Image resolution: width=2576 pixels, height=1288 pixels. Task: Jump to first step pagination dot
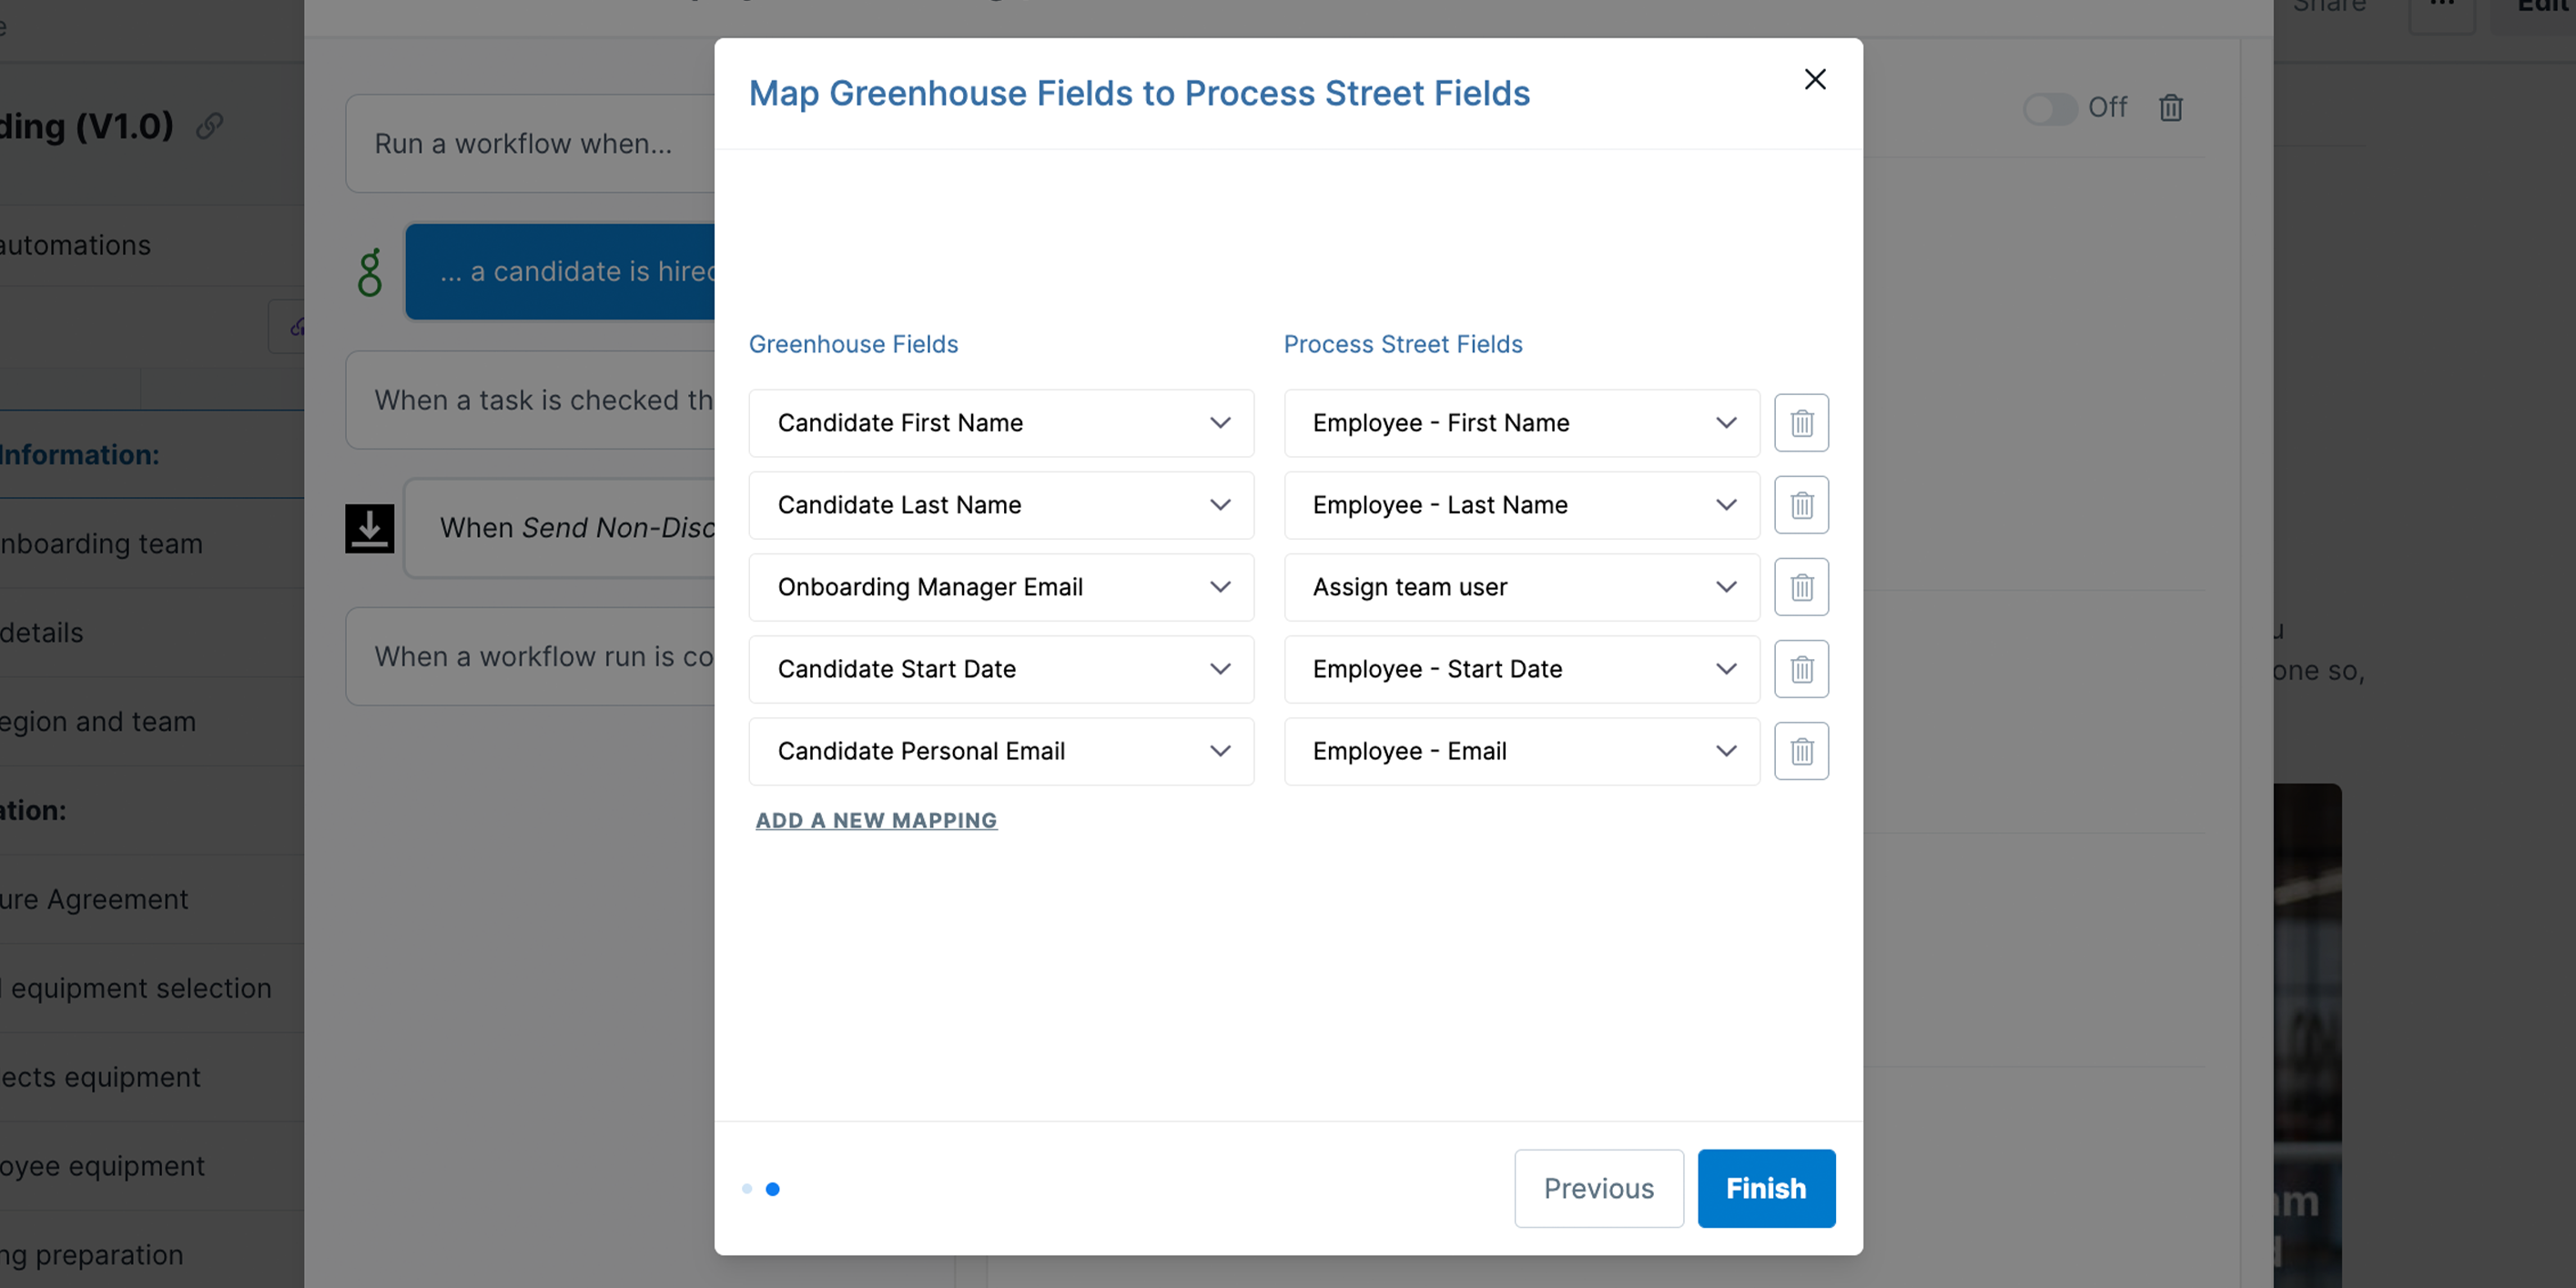(747, 1189)
